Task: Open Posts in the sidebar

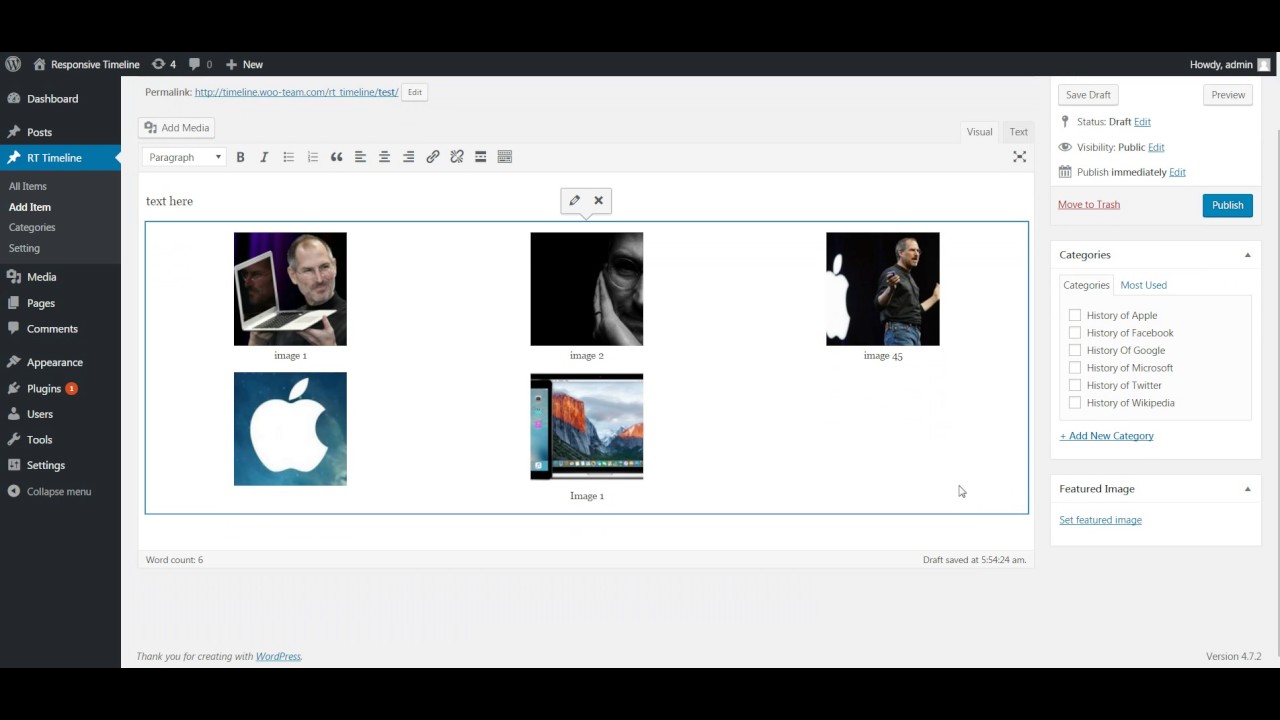Action: tap(39, 132)
